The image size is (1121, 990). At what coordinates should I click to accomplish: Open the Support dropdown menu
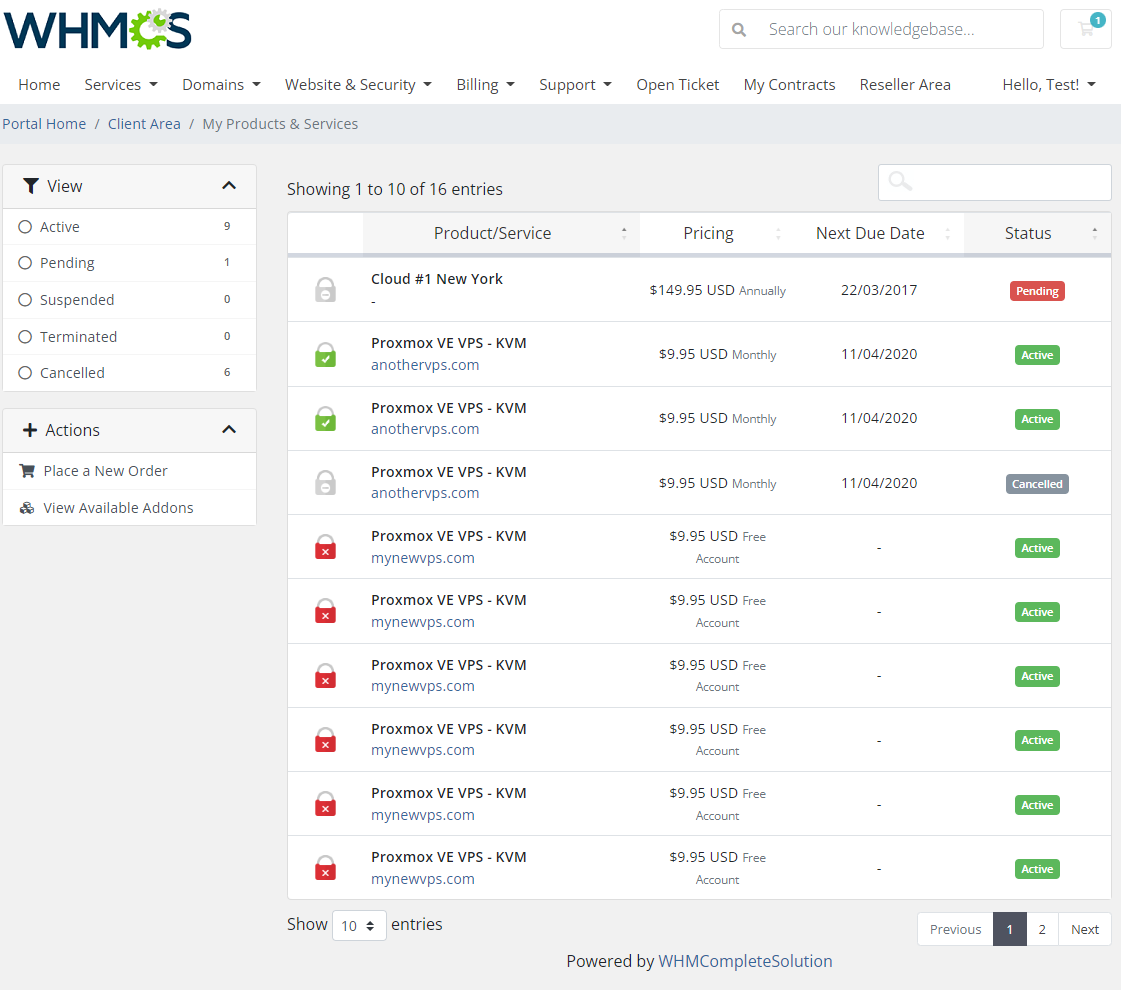[x=576, y=84]
